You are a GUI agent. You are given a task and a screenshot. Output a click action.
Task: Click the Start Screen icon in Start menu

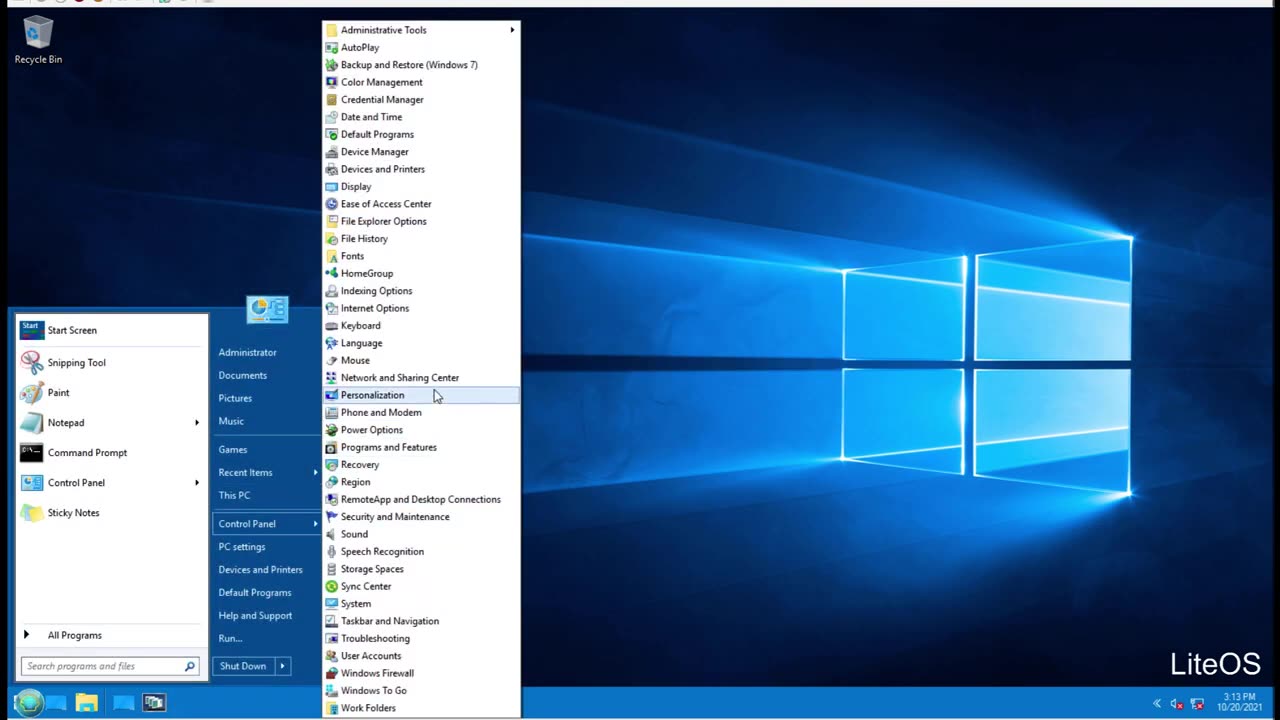point(32,330)
